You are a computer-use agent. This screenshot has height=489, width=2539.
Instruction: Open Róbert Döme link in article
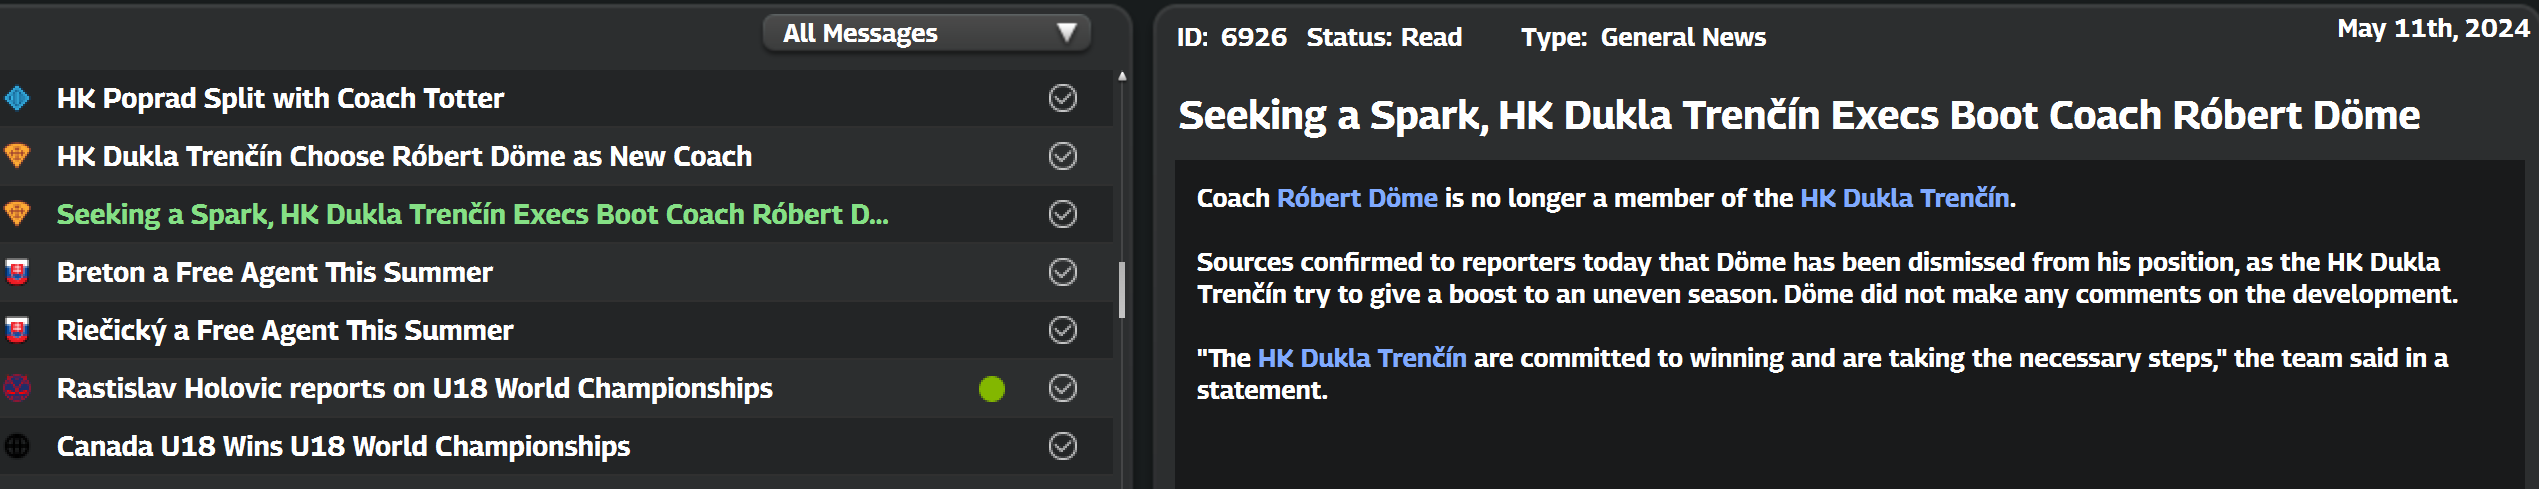[1356, 198]
